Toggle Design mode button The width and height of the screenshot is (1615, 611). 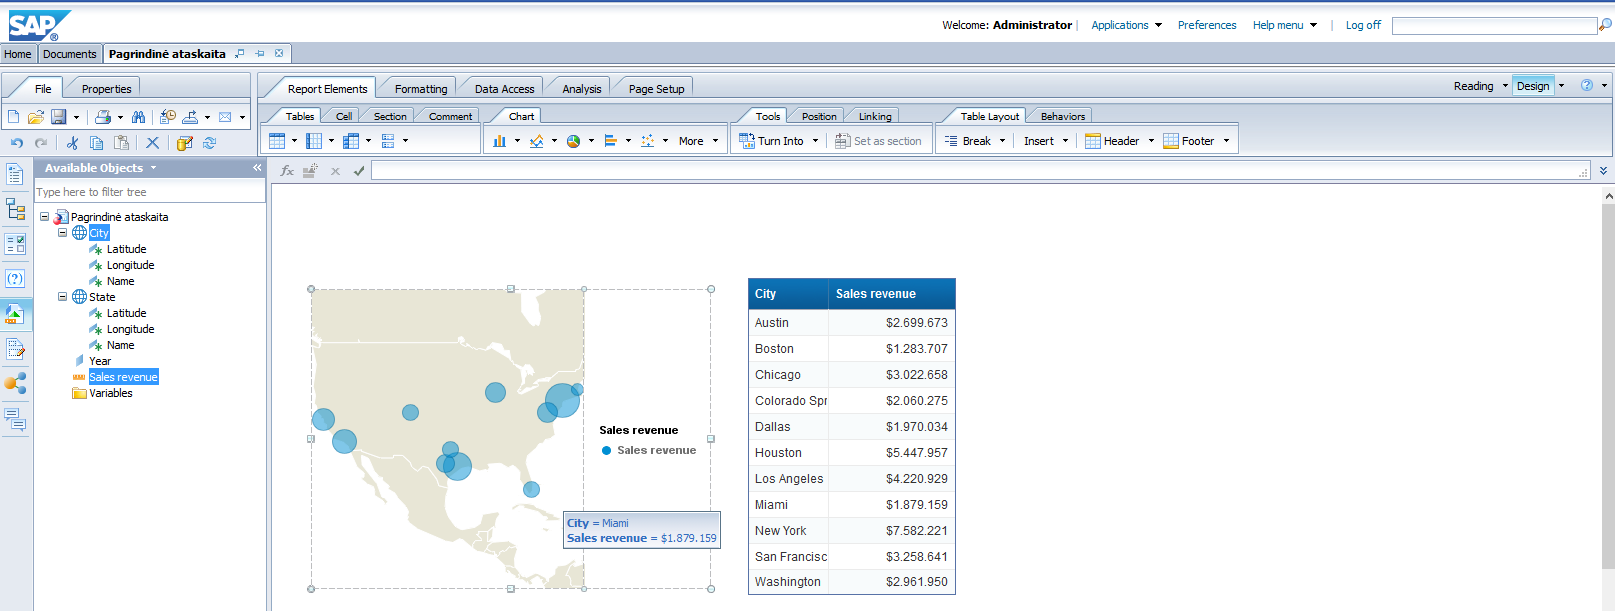[1532, 86]
